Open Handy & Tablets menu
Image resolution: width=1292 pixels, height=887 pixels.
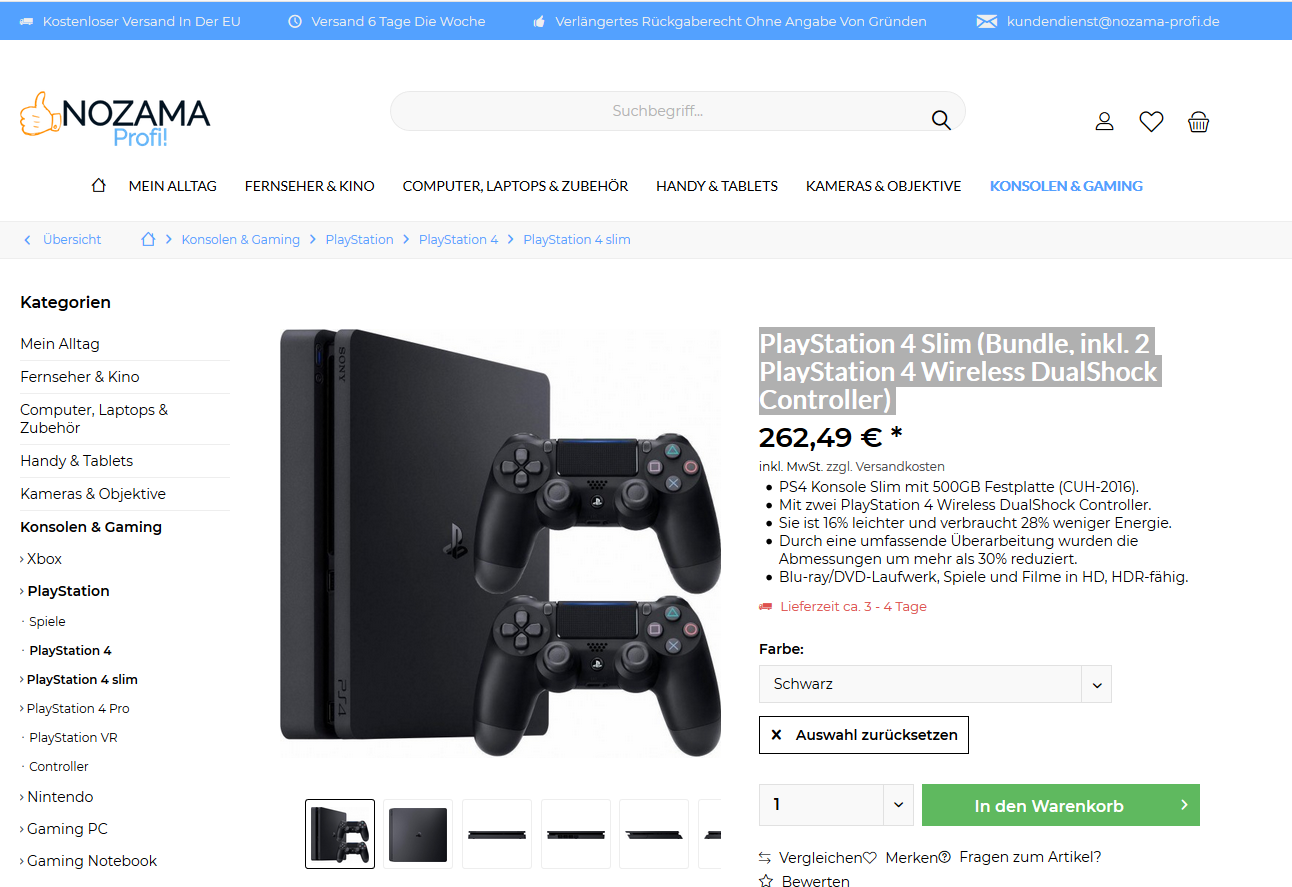717,186
